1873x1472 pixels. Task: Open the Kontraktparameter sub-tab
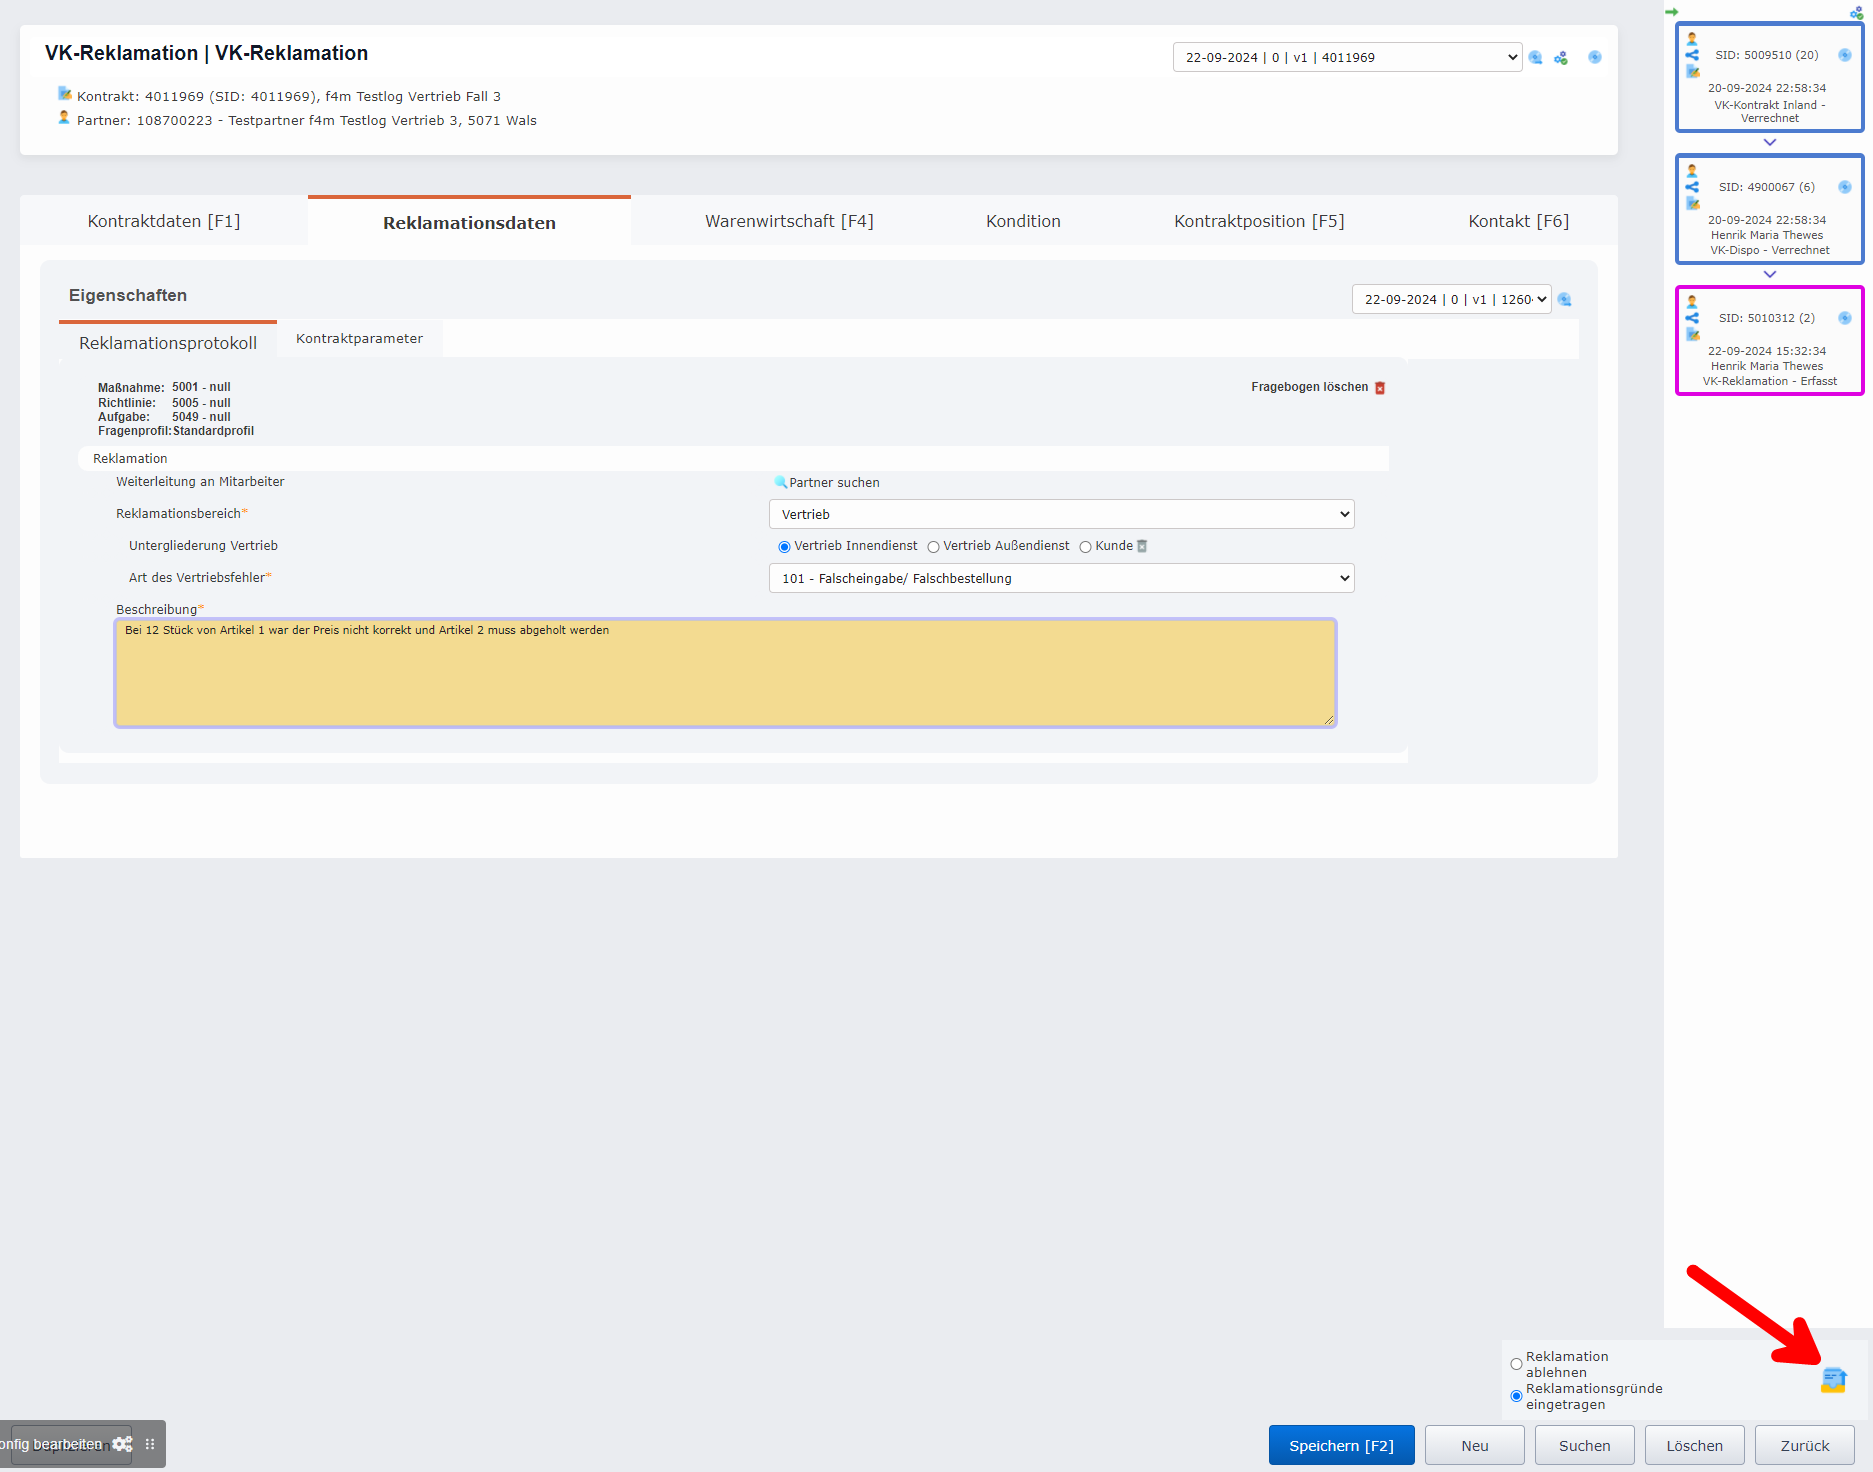(x=359, y=338)
